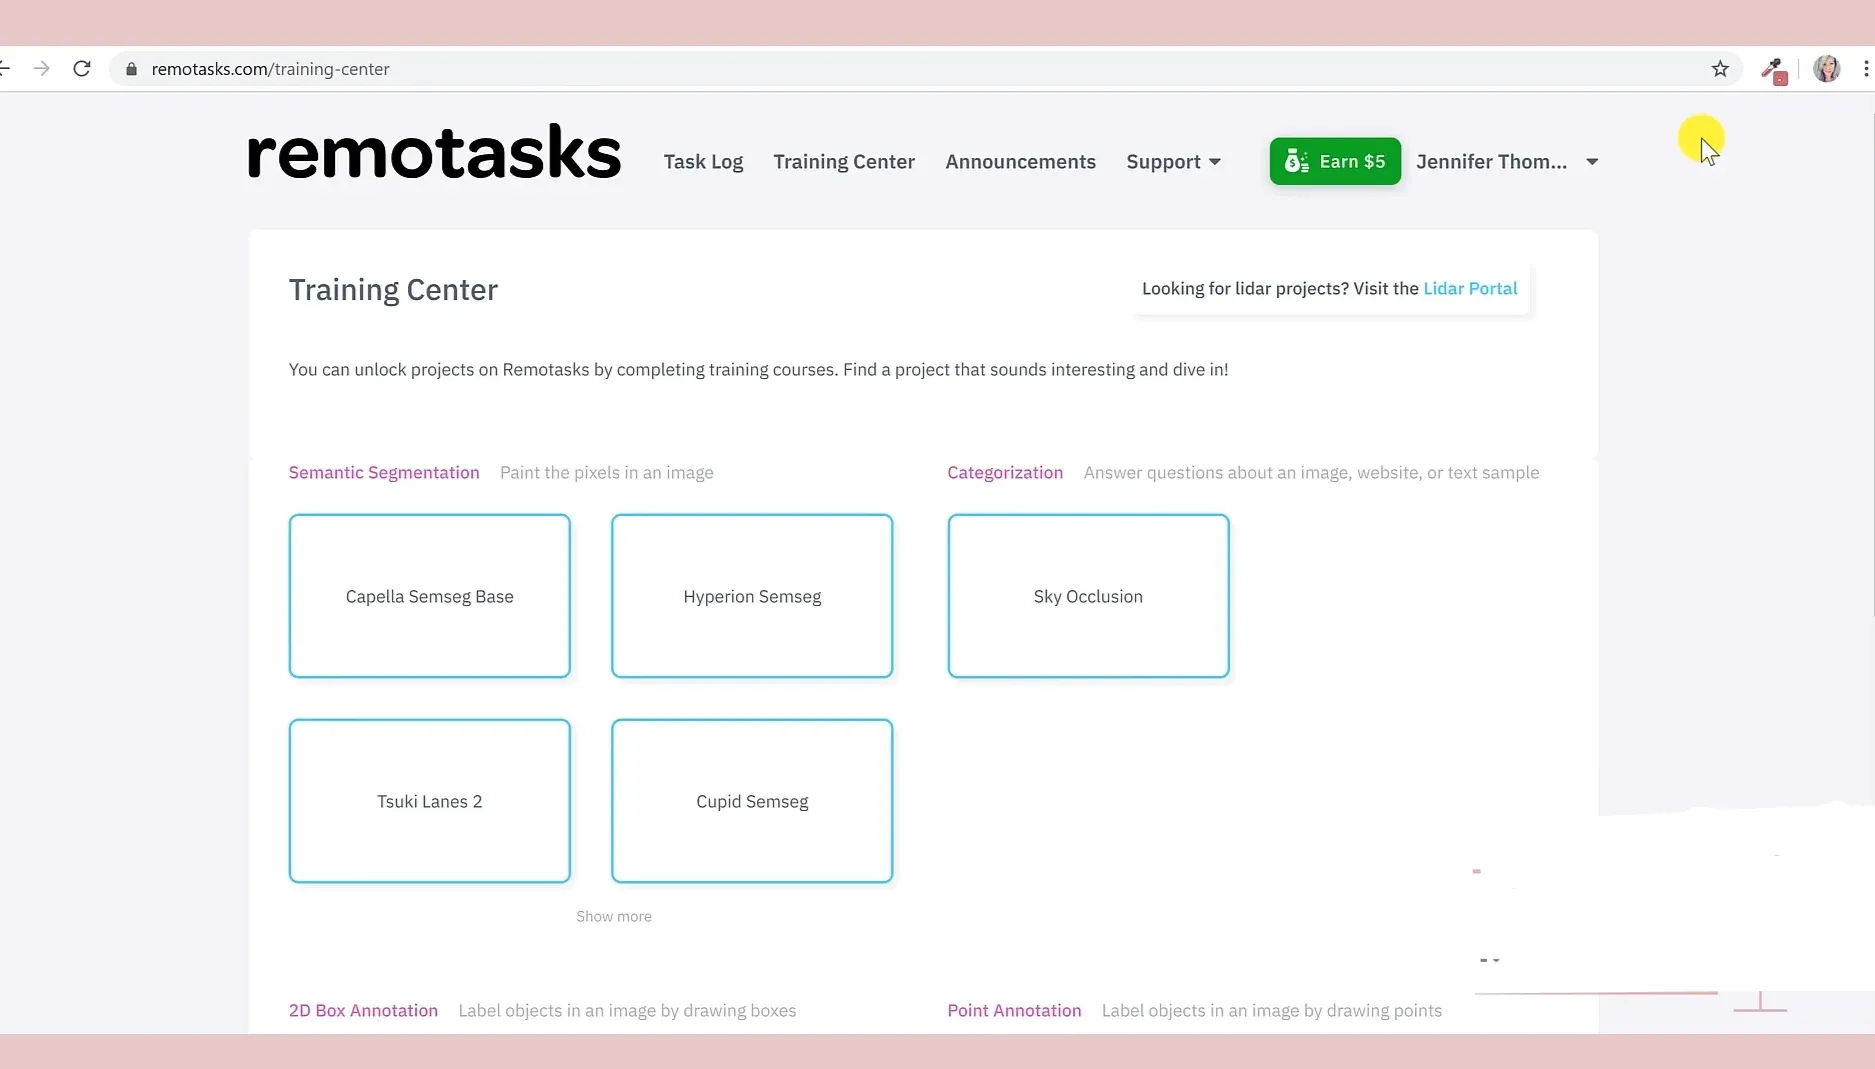
Task: Click 'Paint the pixels in an image' text
Action: pyautogui.click(x=607, y=473)
